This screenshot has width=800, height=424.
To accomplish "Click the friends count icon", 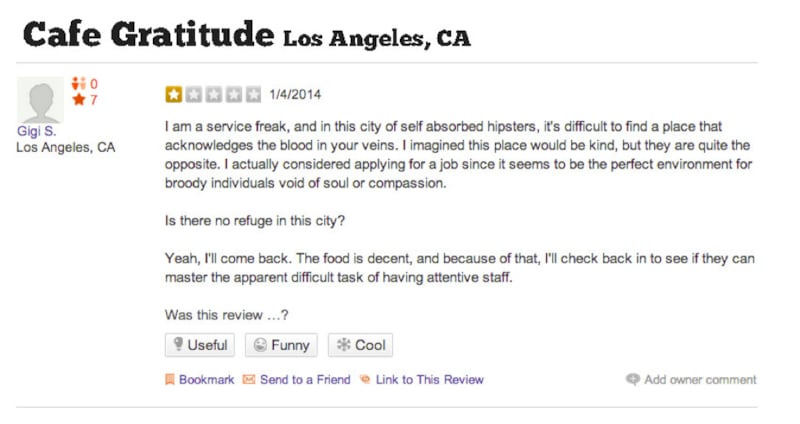I will point(78,85).
